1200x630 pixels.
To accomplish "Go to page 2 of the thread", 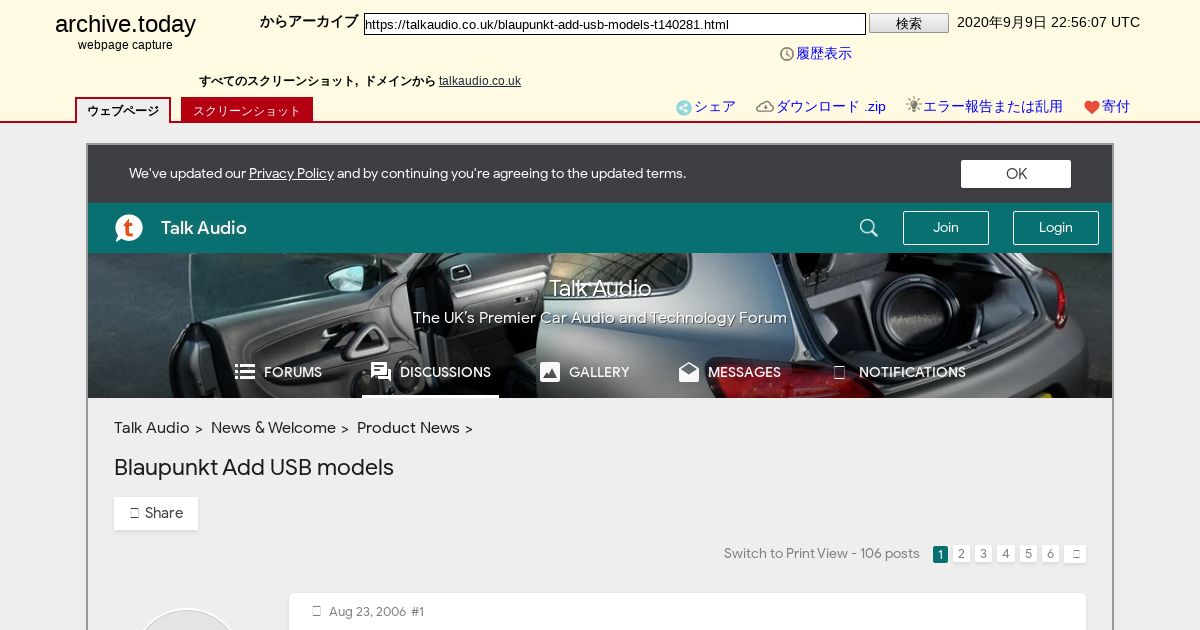I will coord(961,554).
